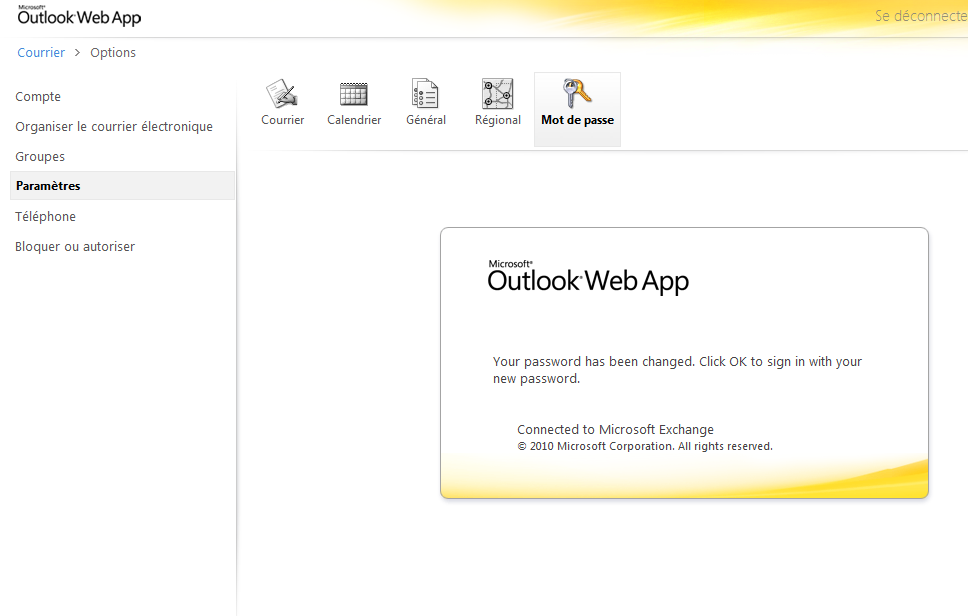Click Connected to Microsoft Exchange text
The height and width of the screenshot is (616, 968).
[x=615, y=430]
